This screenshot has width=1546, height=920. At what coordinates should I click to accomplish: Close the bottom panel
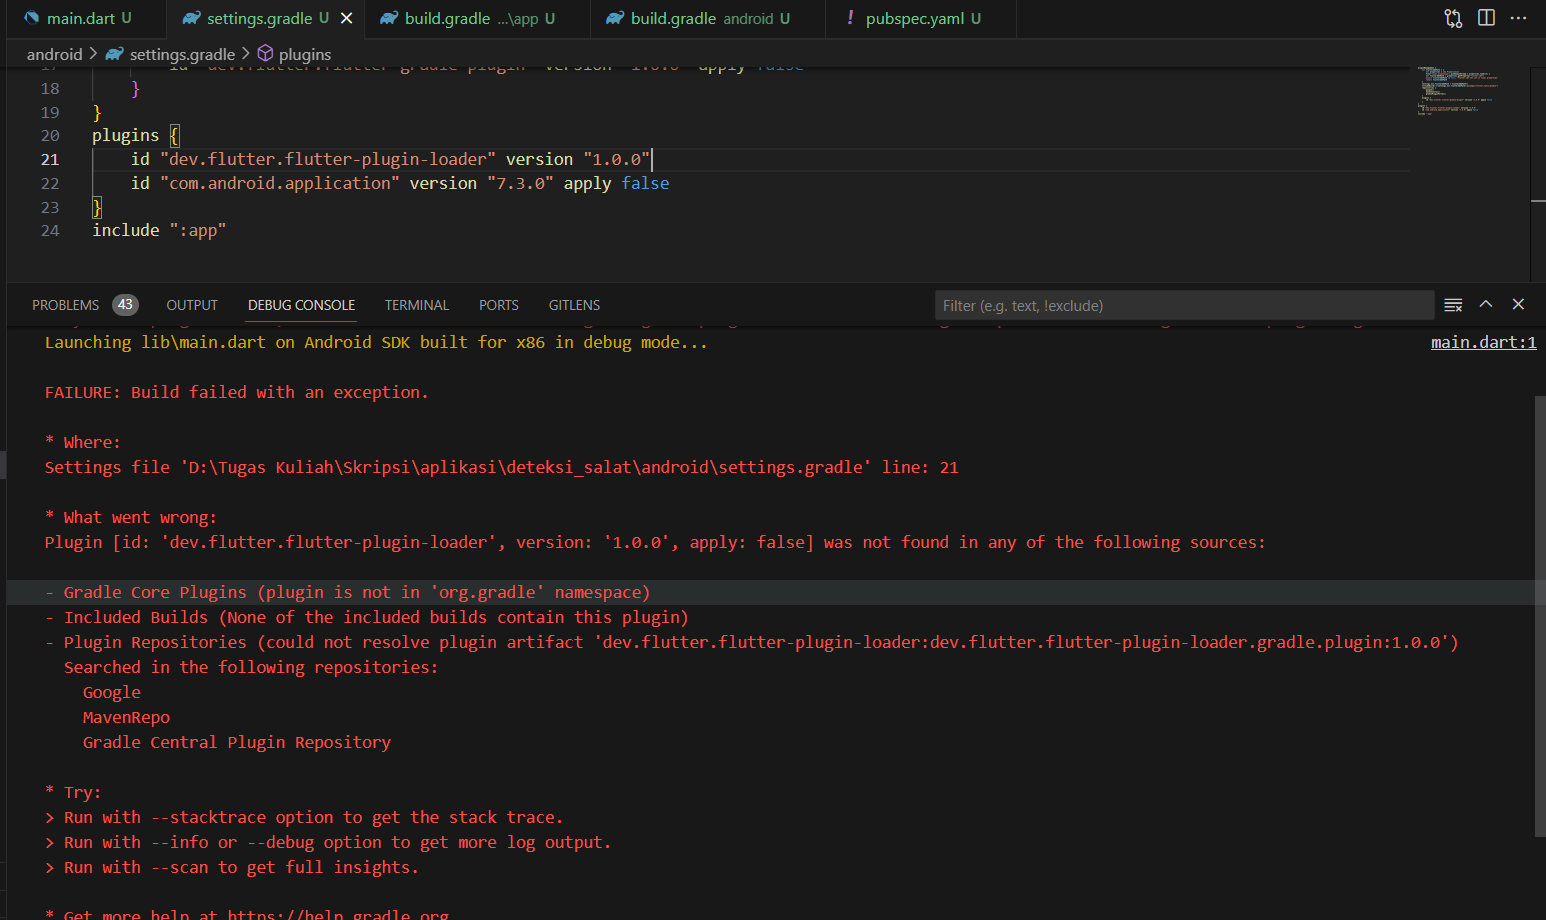coord(1518,304)
